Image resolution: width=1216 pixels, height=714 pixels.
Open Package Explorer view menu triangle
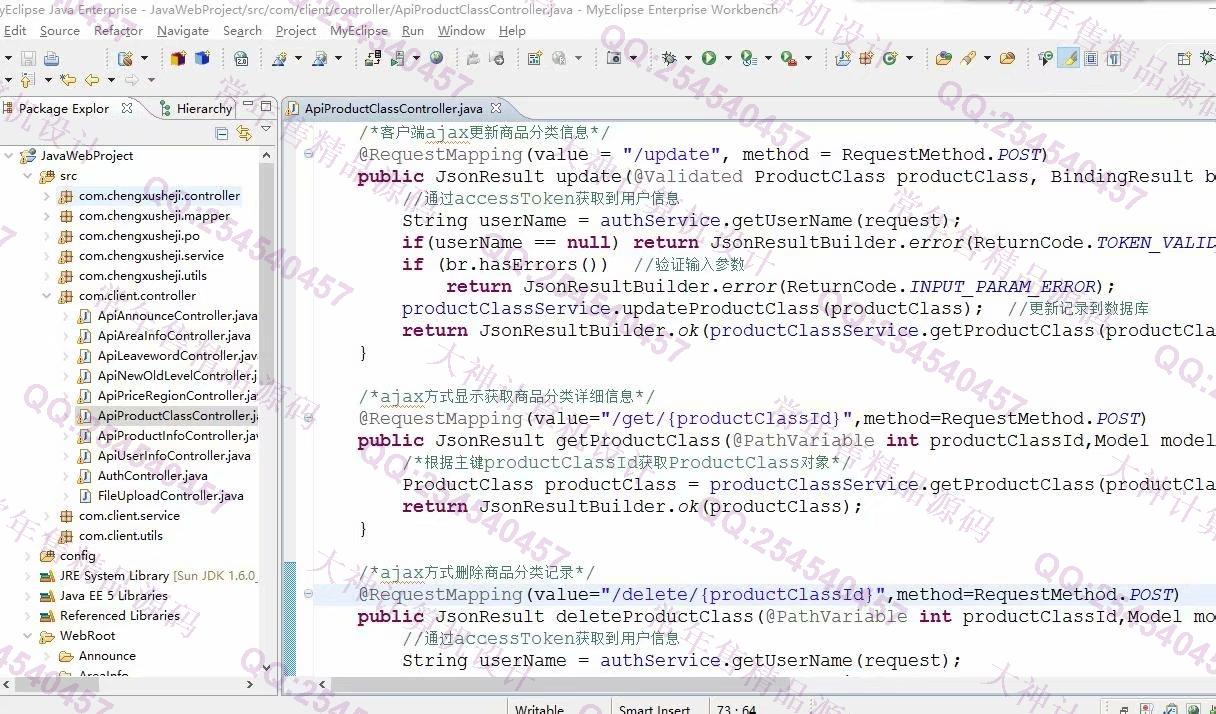tap(265, 130)
